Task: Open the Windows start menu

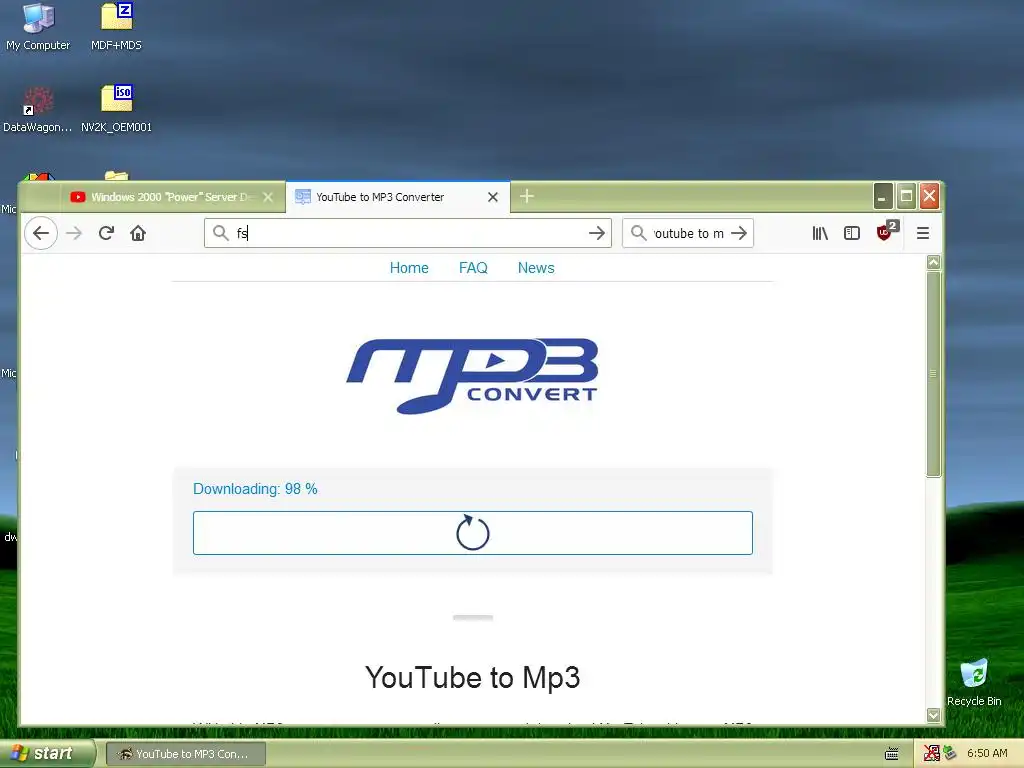Action: [x=46, y=753]
